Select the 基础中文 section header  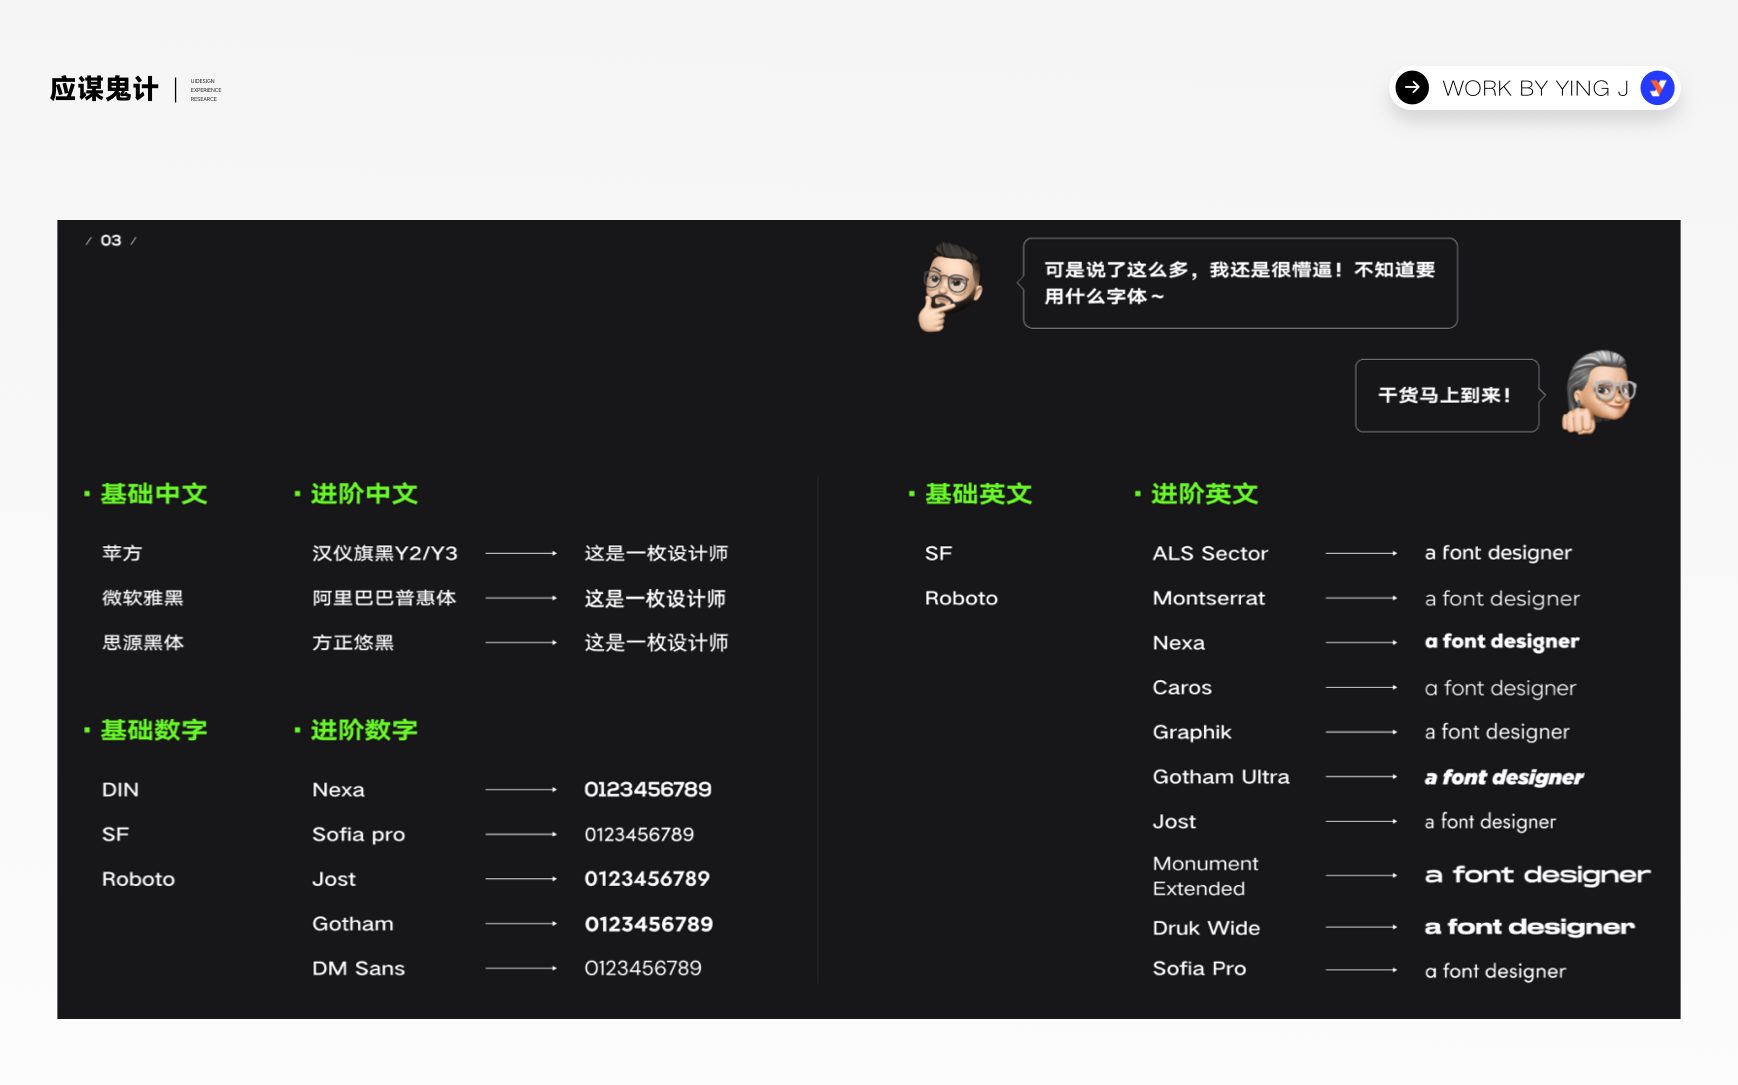coord(152,493)
